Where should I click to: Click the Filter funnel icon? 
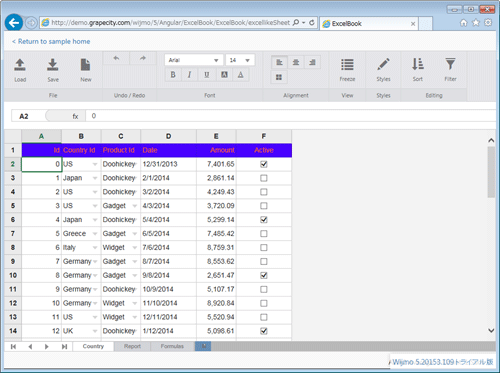click(450, 64)
